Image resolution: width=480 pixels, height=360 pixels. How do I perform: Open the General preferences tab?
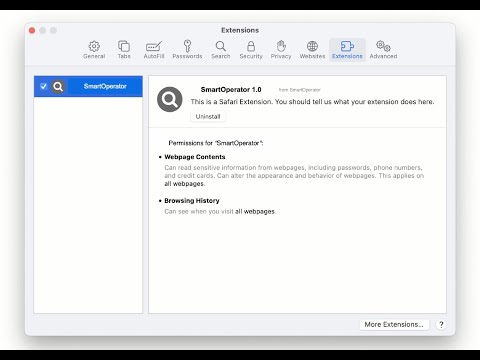[x=94, y=50]
